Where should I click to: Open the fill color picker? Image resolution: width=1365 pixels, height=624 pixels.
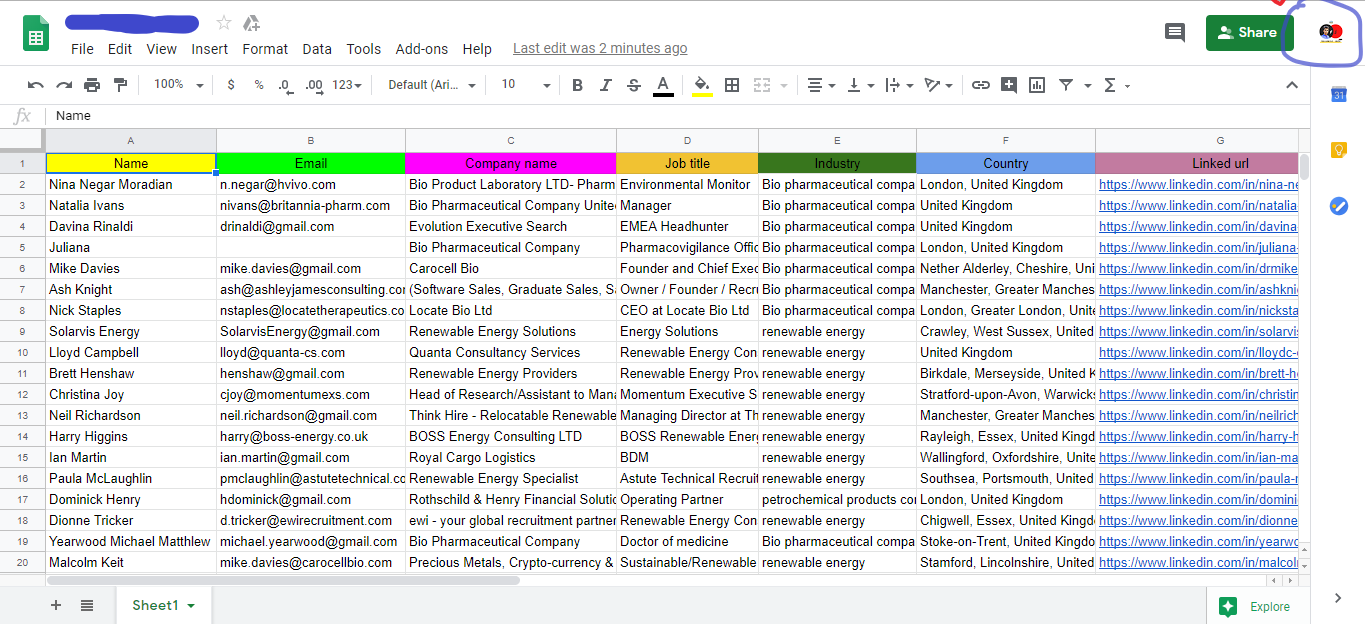(700, 85)
